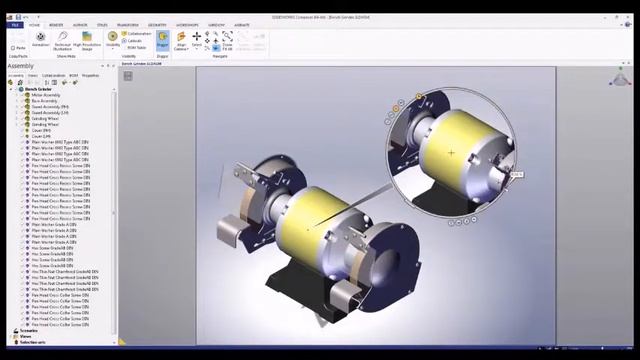Switch to the WORKSHOPS ribbon tab
640x360 pixels.
187,25
